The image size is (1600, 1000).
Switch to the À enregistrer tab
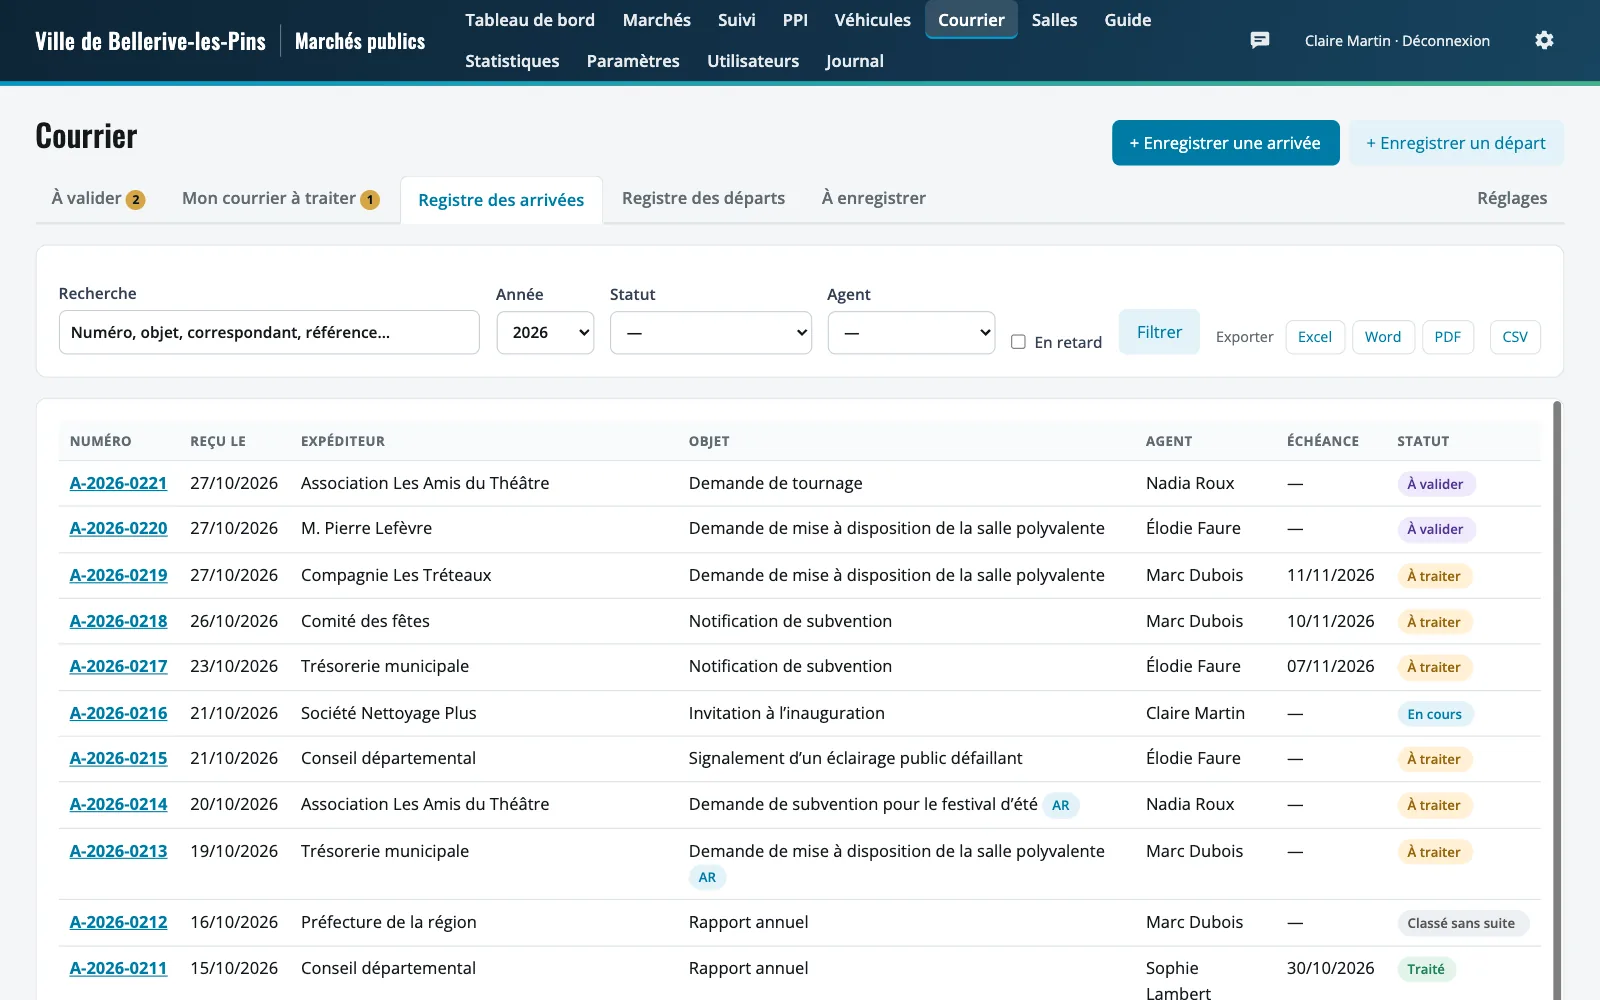[x=874, y=198]
